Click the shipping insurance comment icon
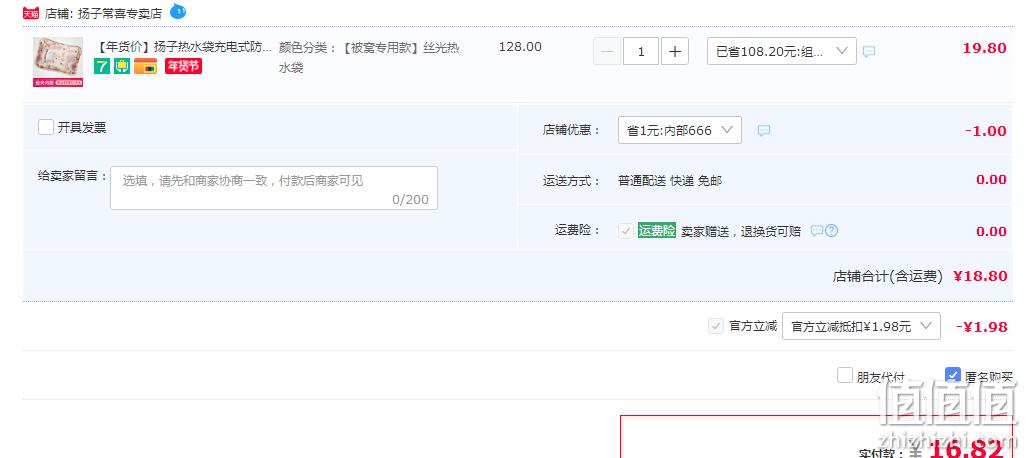This screenshot has width=1027, height=458. click(x=816, y=231)
